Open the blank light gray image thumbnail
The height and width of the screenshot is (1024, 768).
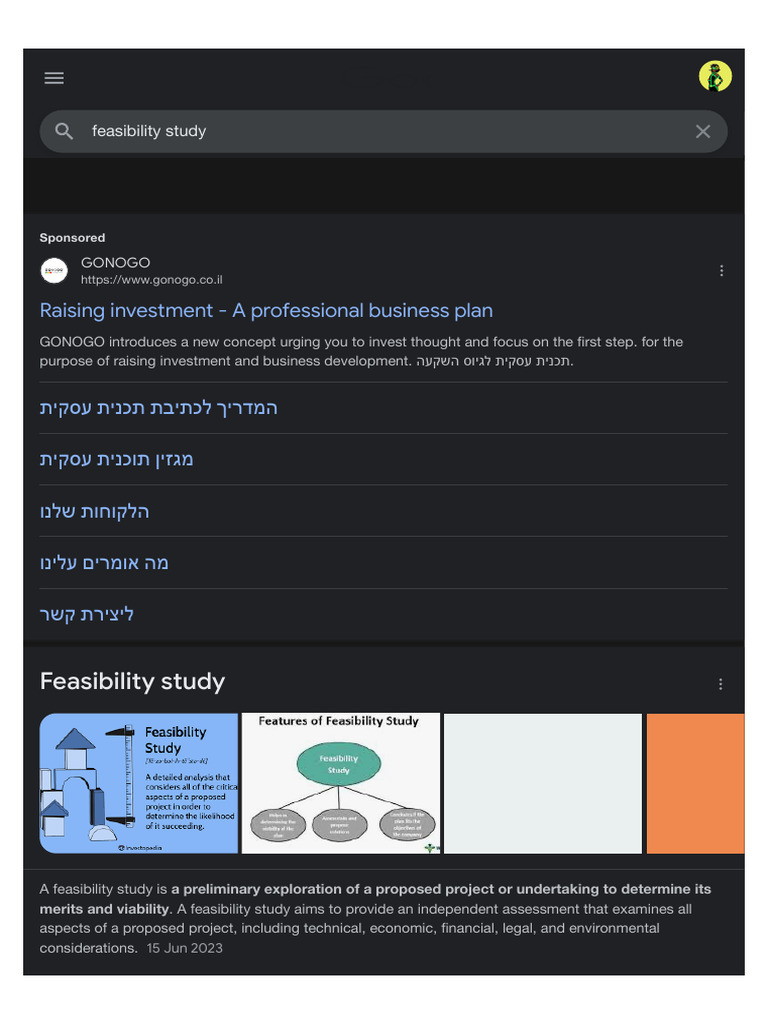point(542,783)
